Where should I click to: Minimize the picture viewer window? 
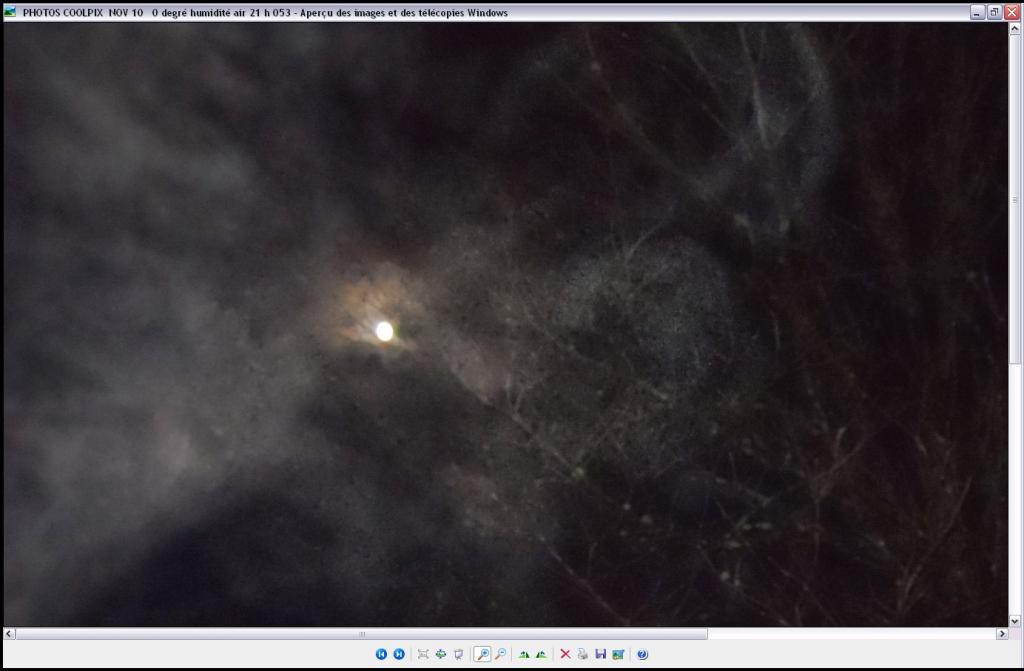click(978, 12)
